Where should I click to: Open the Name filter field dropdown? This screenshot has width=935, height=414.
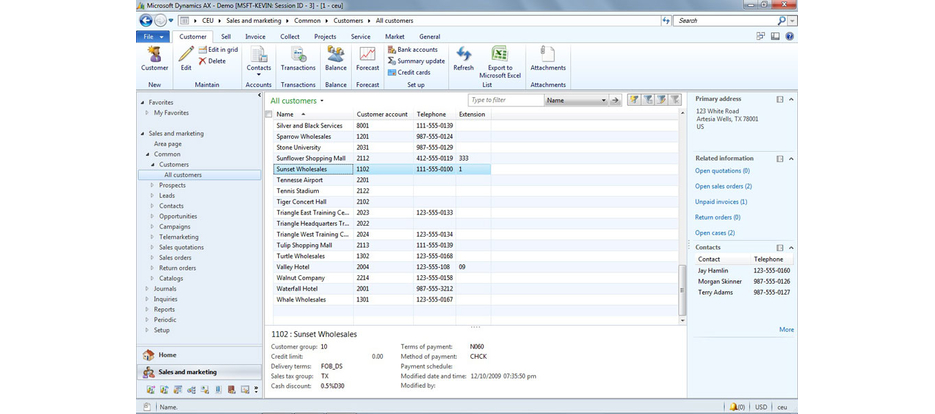coord(603,100)
